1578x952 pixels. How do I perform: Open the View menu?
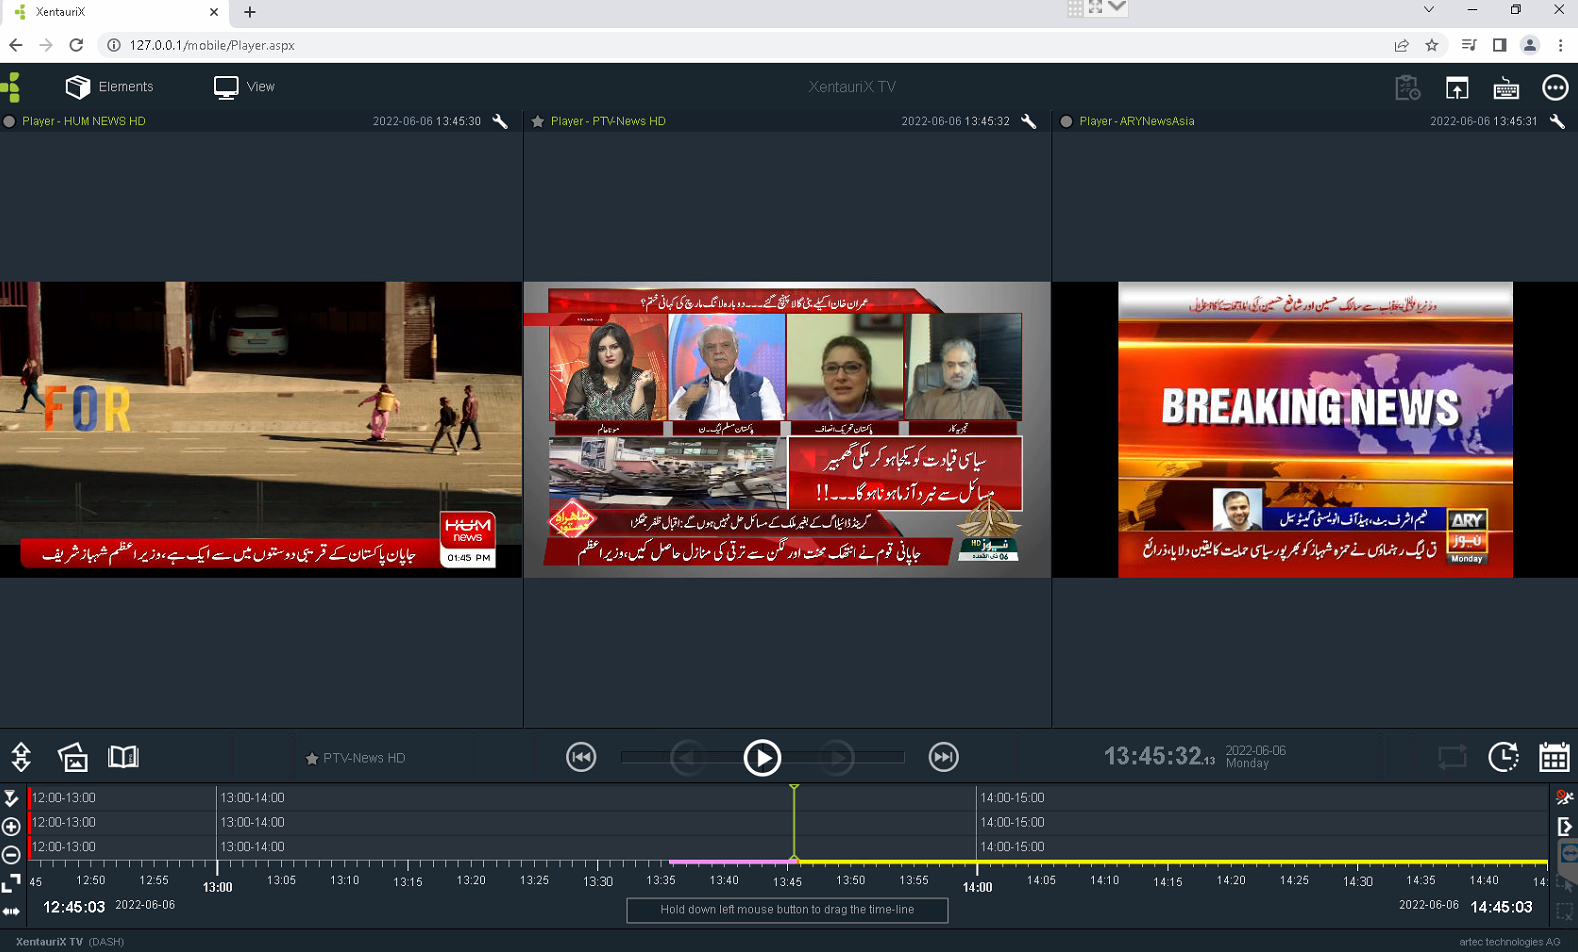[244, 87]
